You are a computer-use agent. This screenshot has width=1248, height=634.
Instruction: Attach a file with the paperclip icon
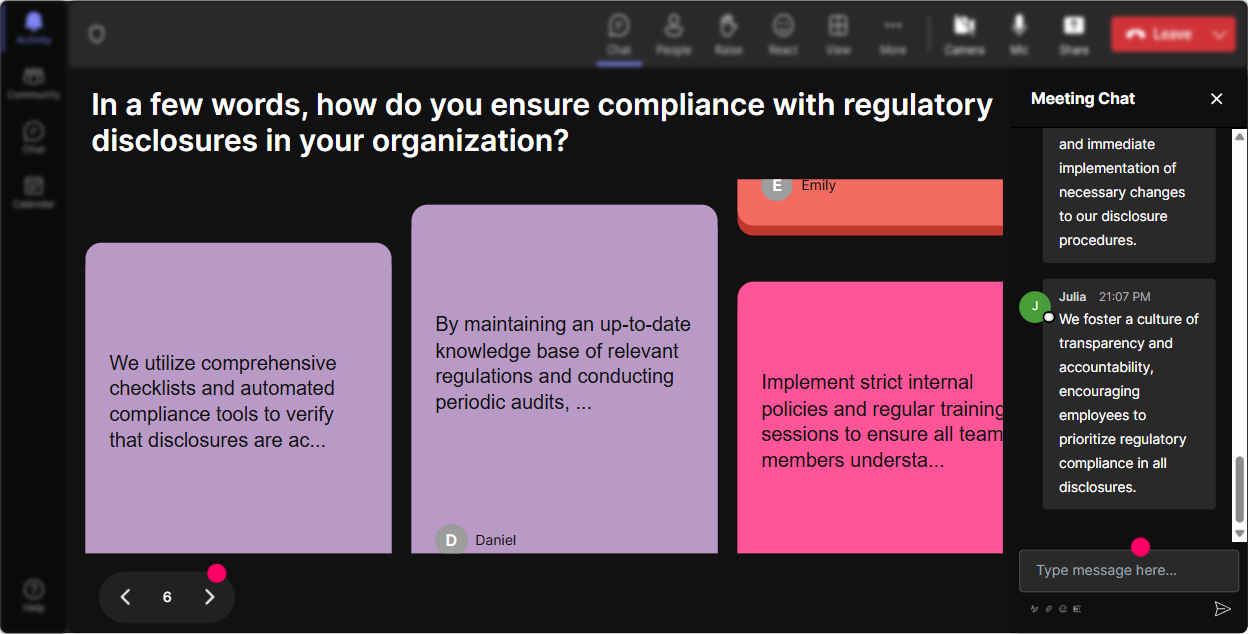[x=1049, y=608]
